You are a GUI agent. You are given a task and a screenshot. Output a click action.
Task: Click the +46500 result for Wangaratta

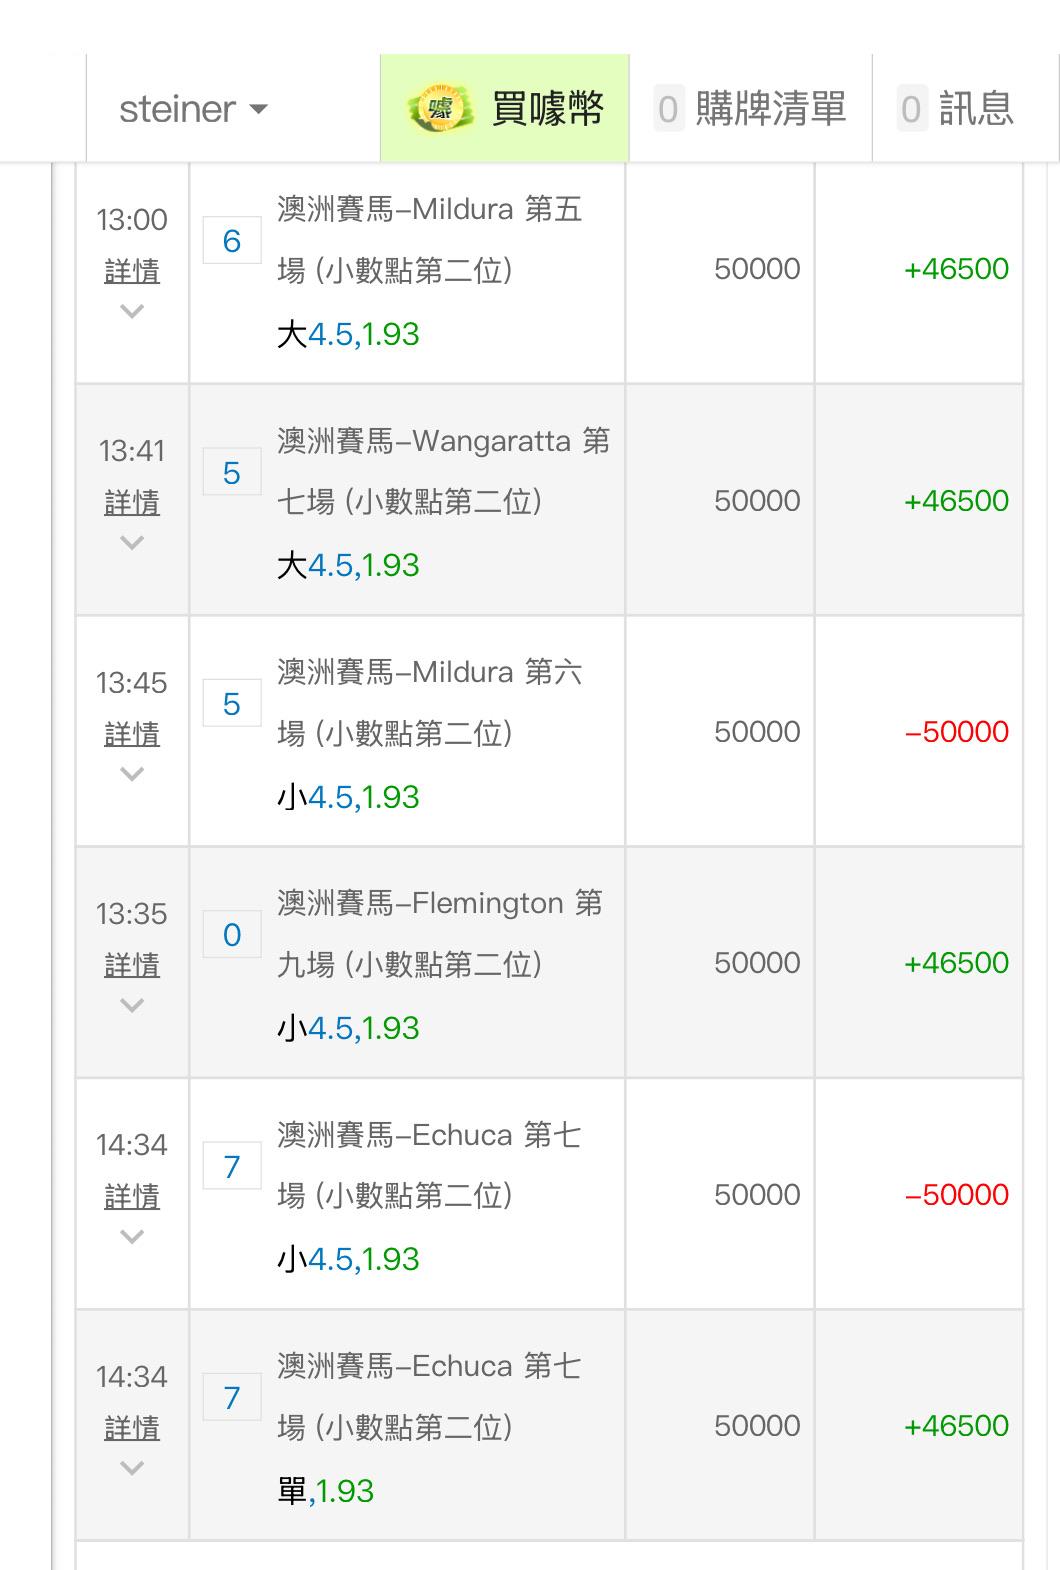click(x=956, y=501)
